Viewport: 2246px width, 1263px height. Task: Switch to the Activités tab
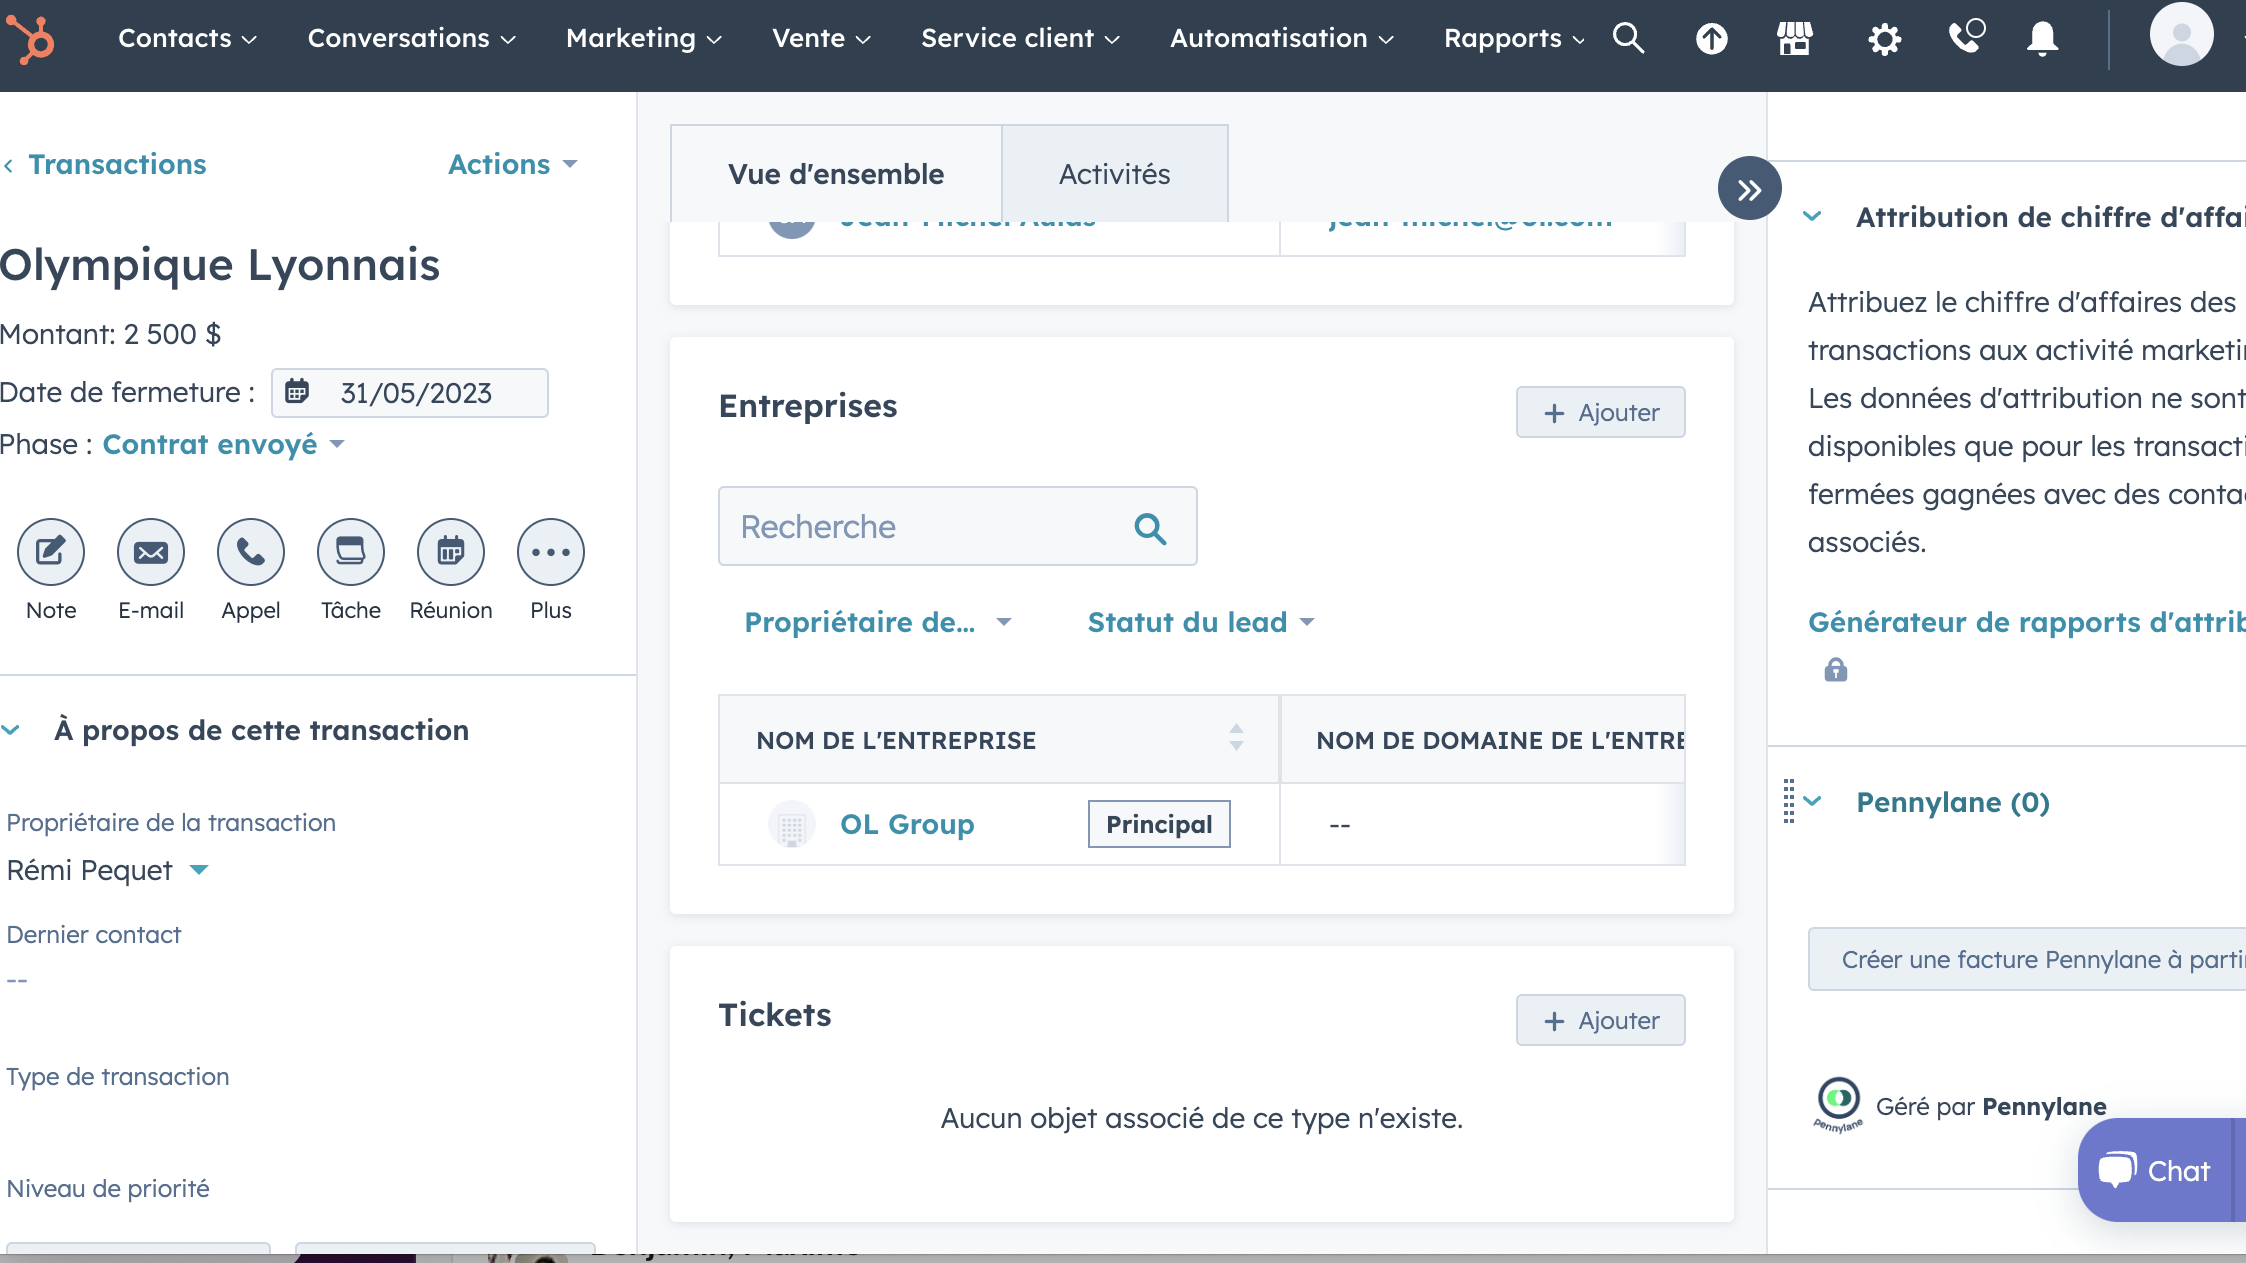pyautogui.click(x=1114, y=174)
